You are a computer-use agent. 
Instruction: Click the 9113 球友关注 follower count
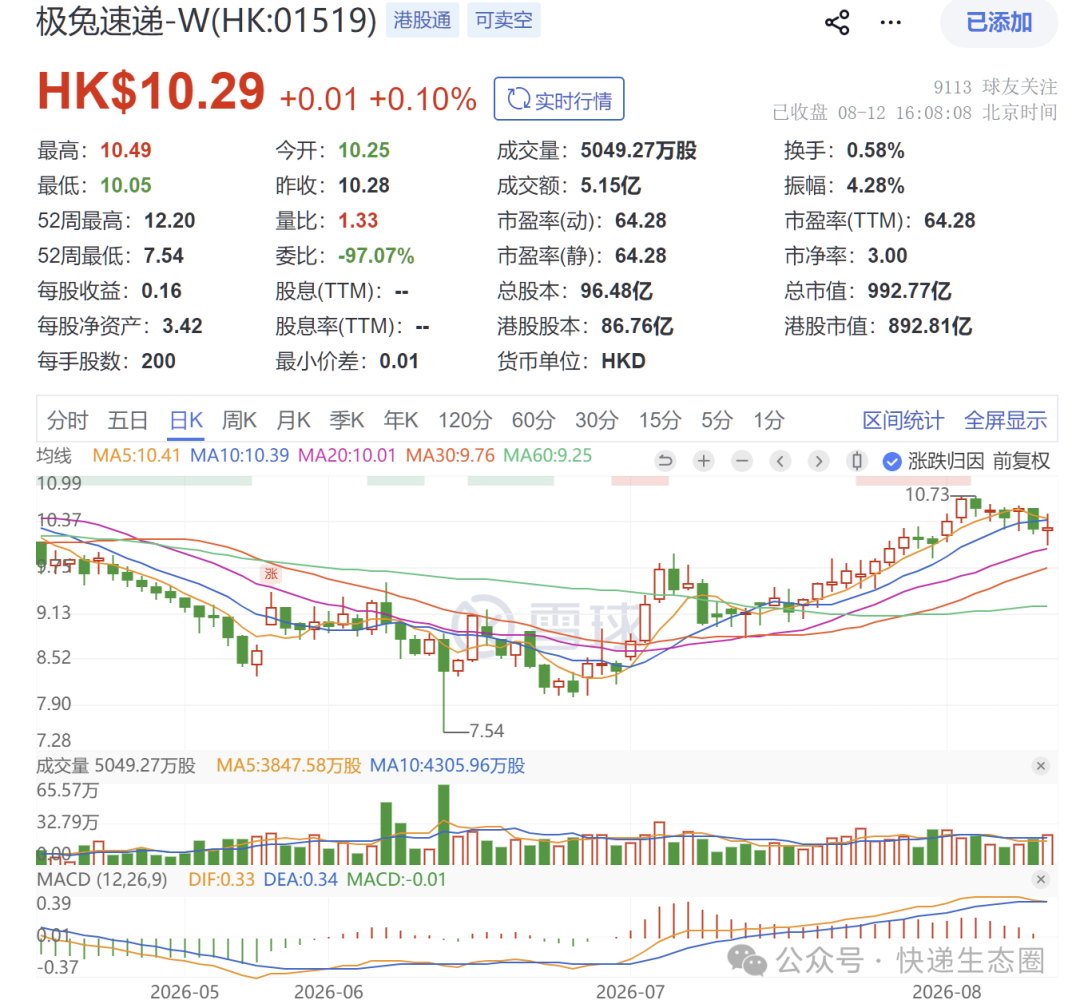995,87
